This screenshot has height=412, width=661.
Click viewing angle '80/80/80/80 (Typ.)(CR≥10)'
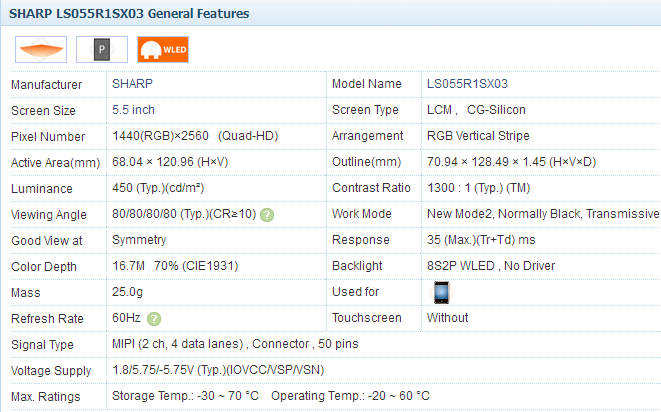click(184, 214)
